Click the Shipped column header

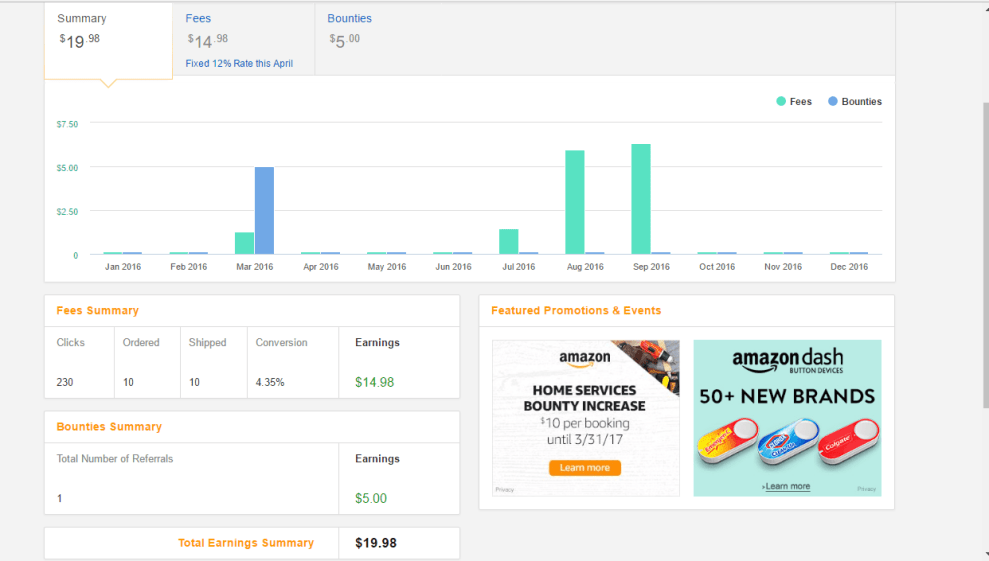(208, 343)
